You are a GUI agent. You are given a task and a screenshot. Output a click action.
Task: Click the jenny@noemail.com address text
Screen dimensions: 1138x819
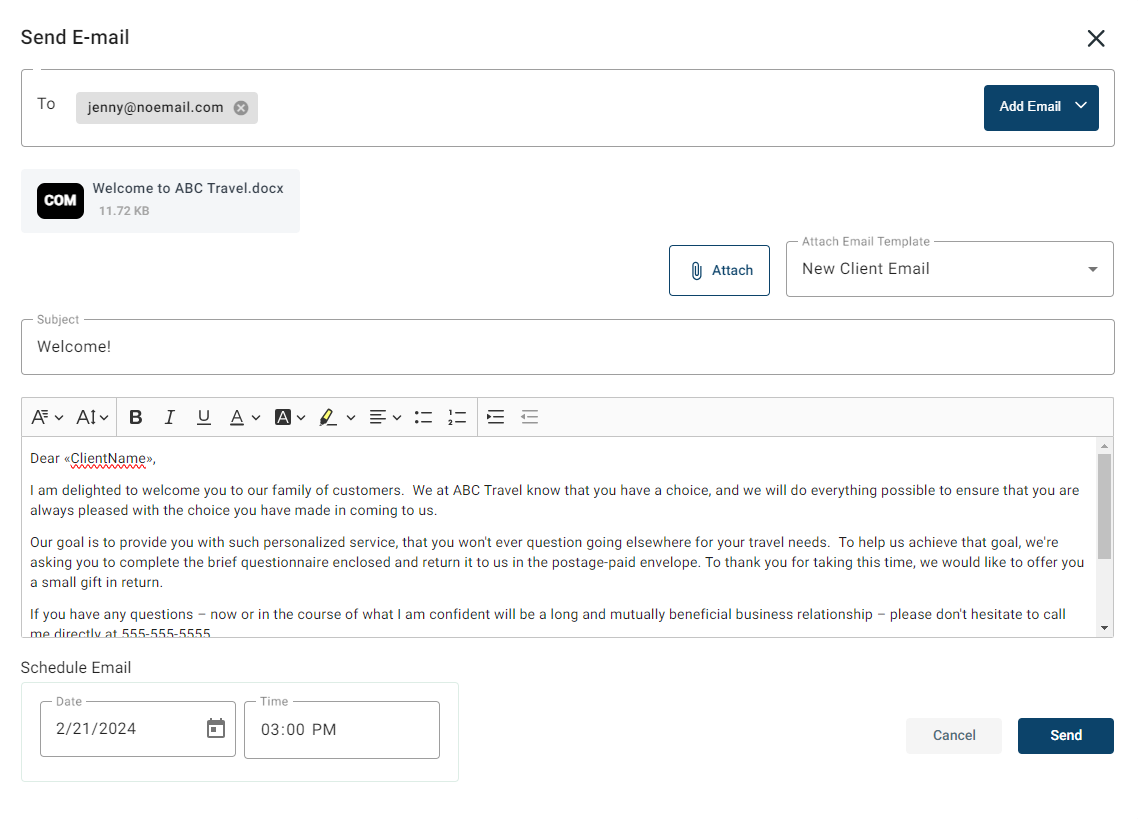[x=155, y=107]
